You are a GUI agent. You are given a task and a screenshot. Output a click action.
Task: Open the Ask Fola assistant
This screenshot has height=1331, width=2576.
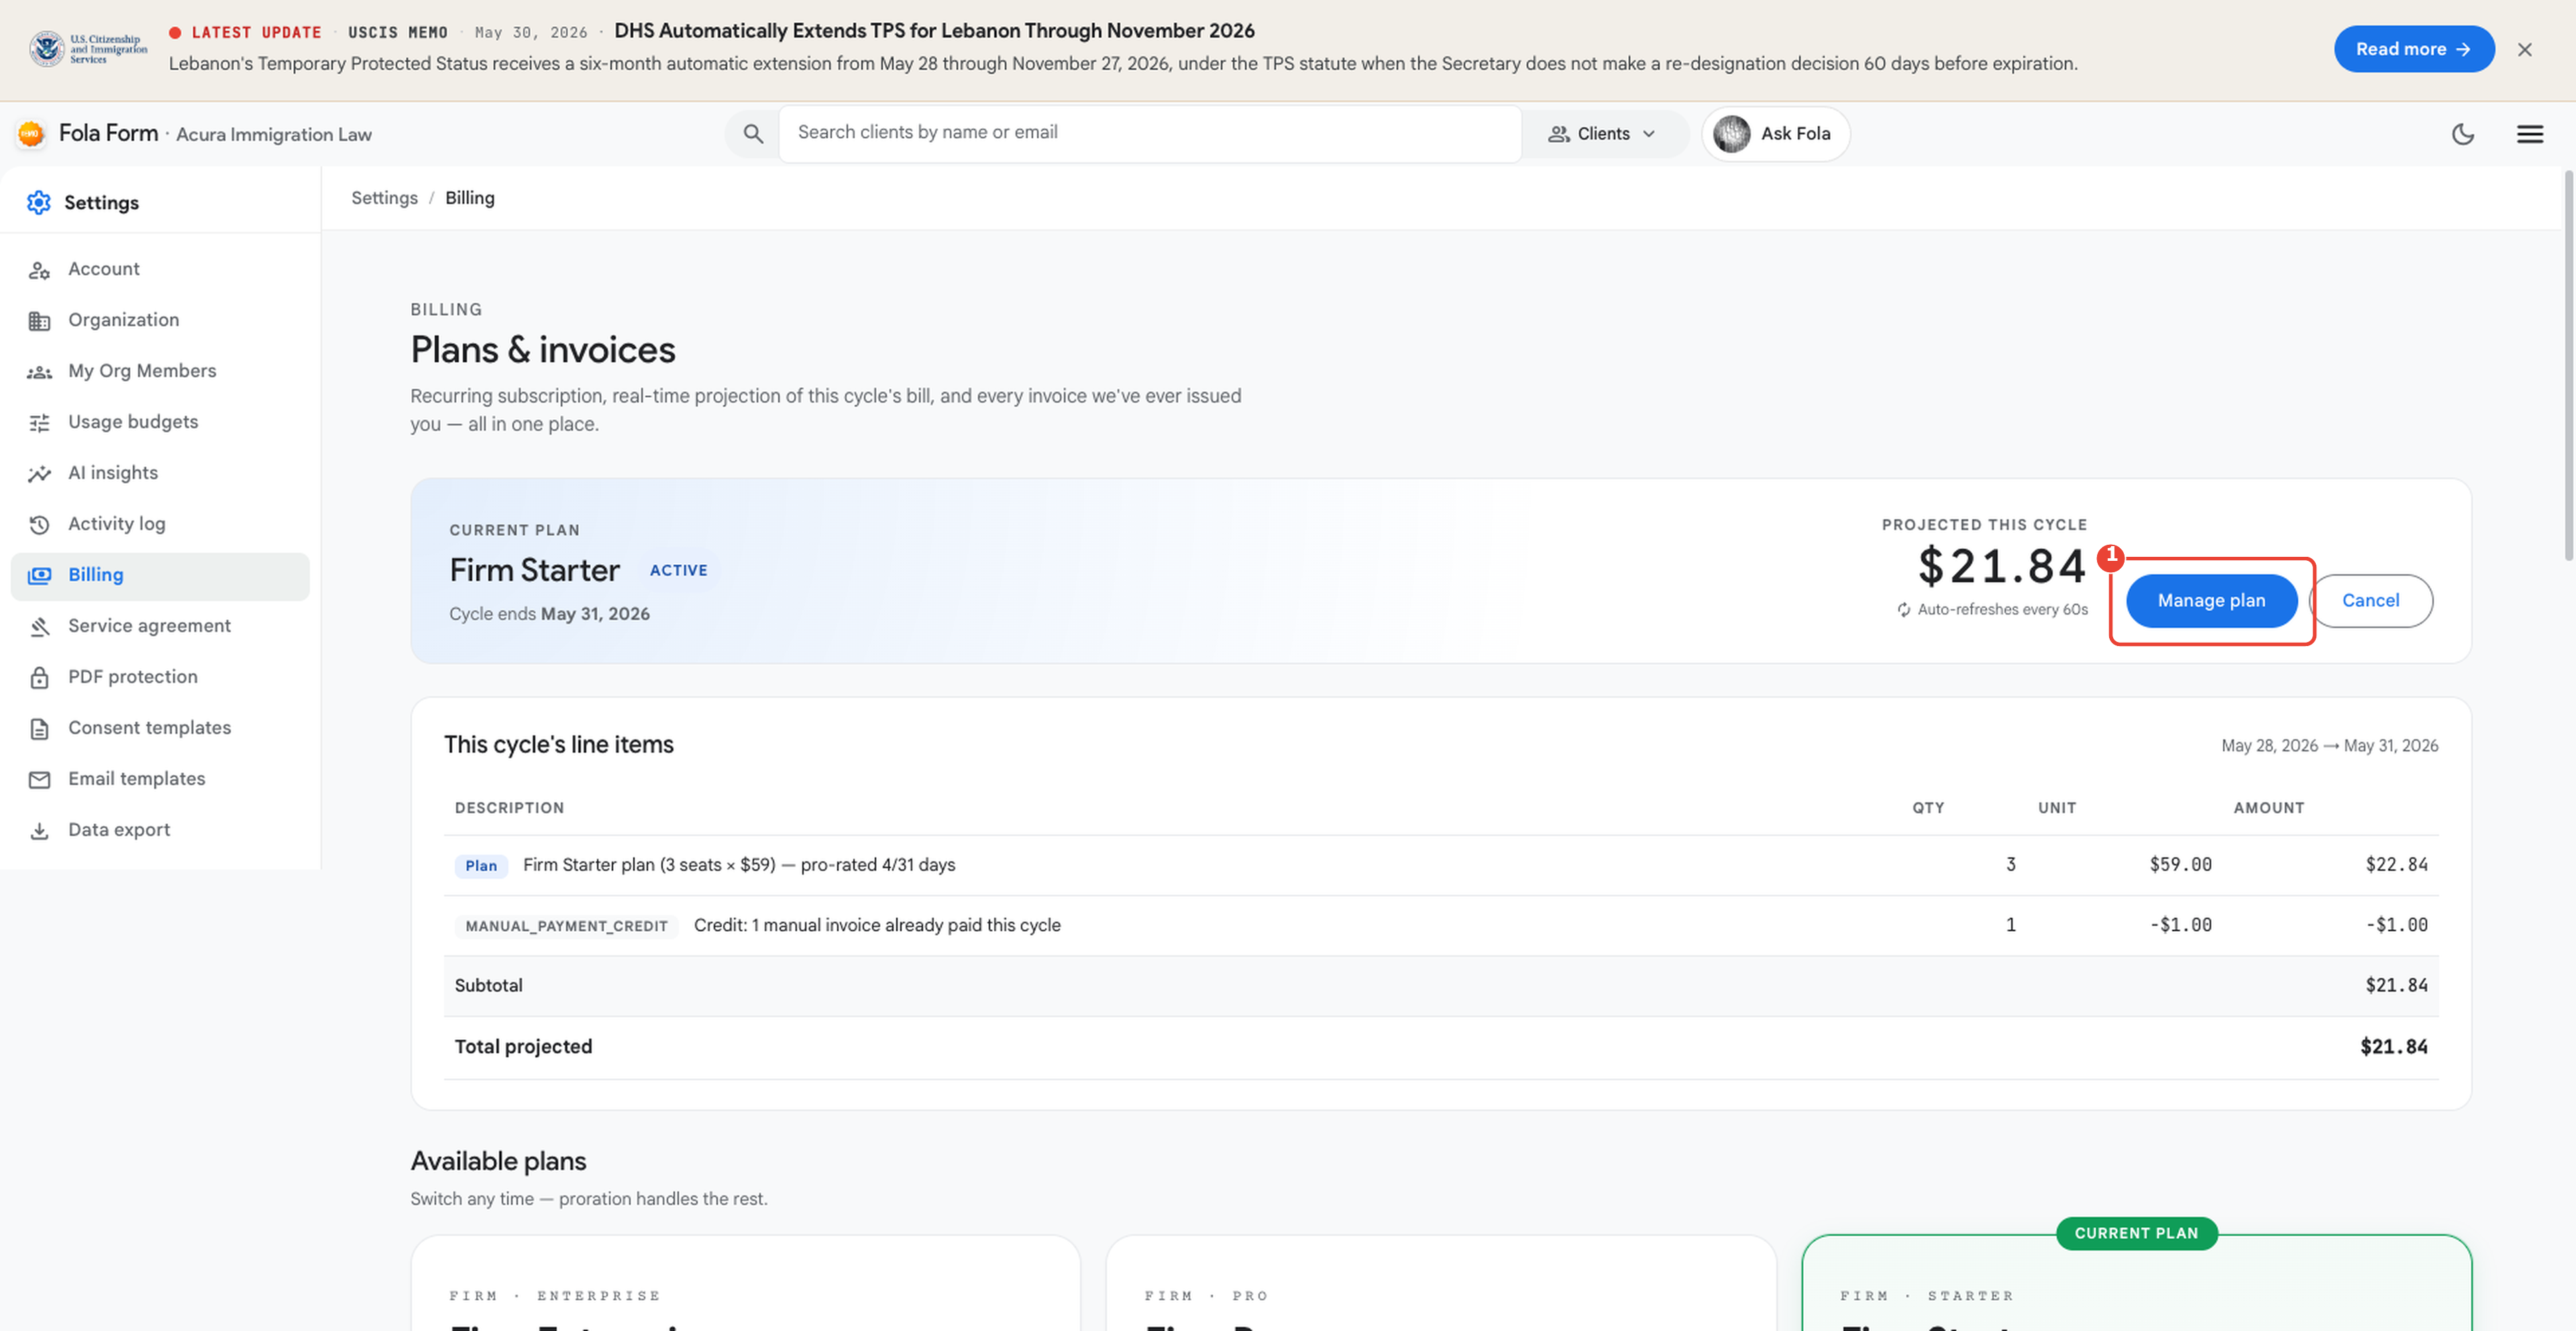click(x=1775, y=134)
